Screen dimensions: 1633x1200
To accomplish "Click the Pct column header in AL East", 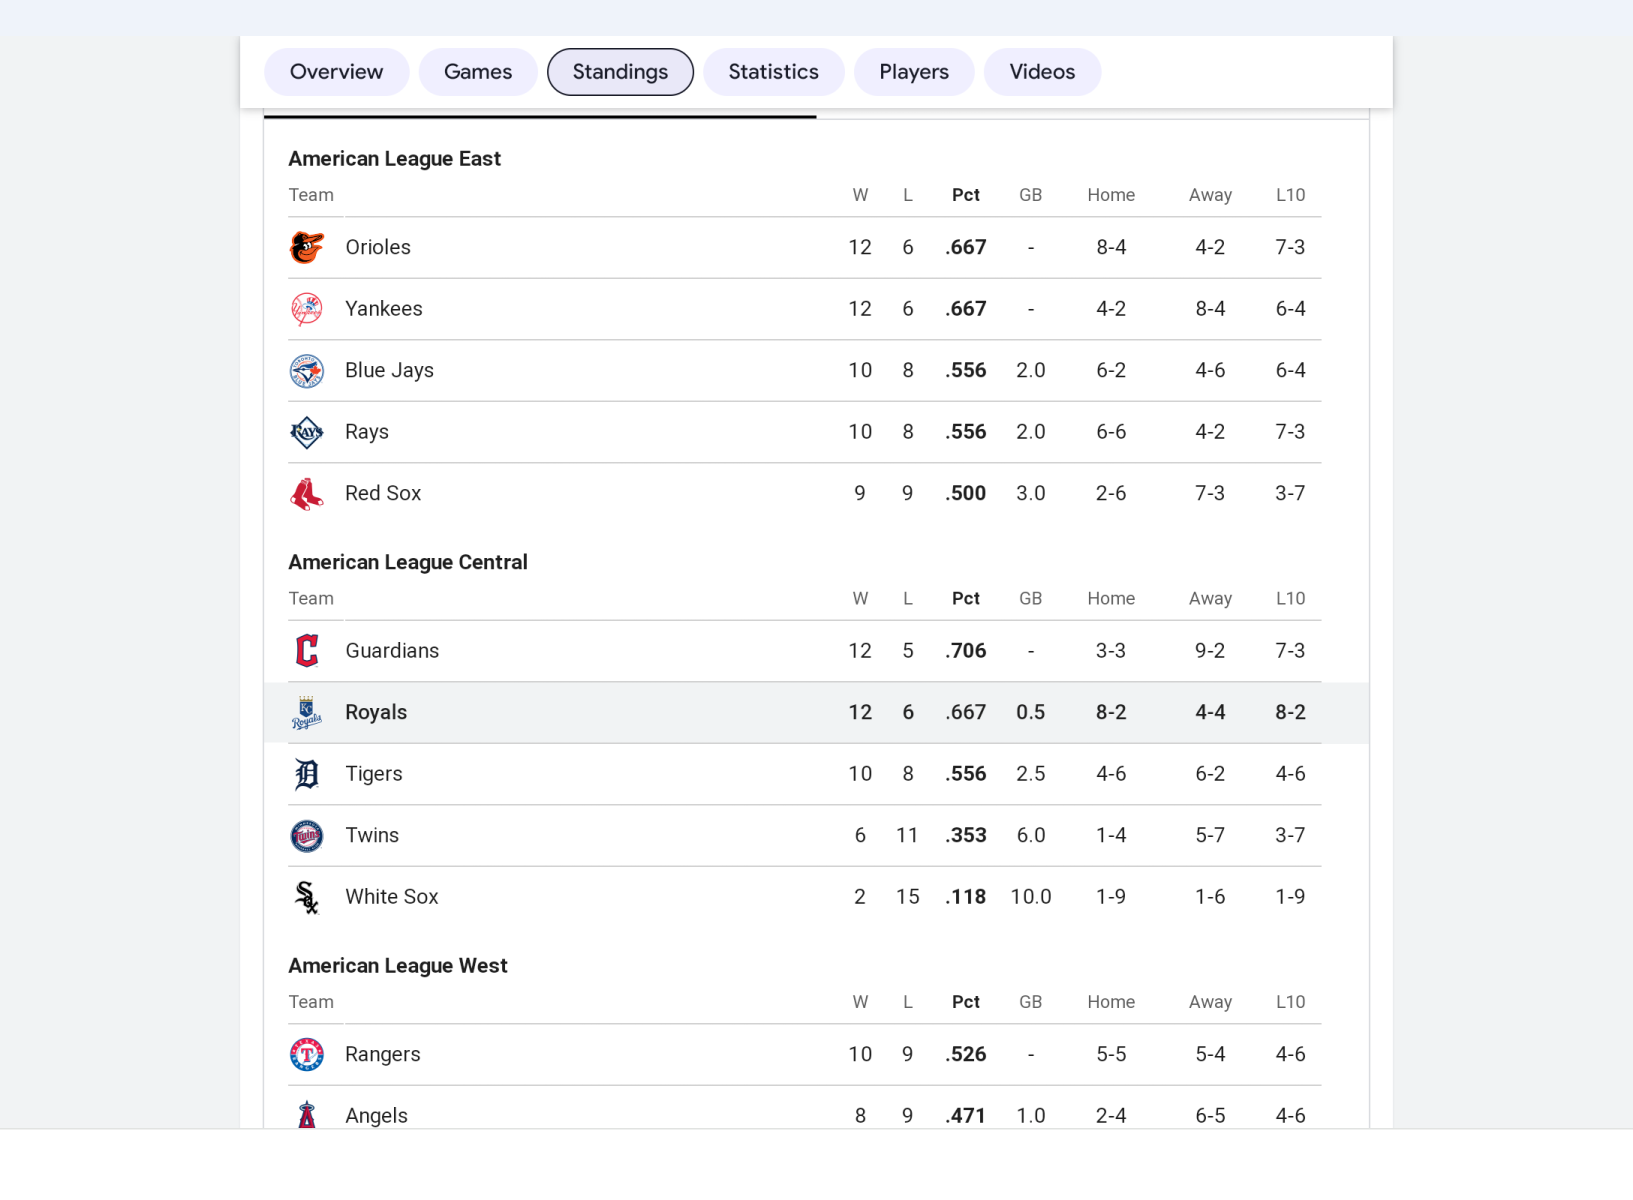I will click(x=965, y=195).
